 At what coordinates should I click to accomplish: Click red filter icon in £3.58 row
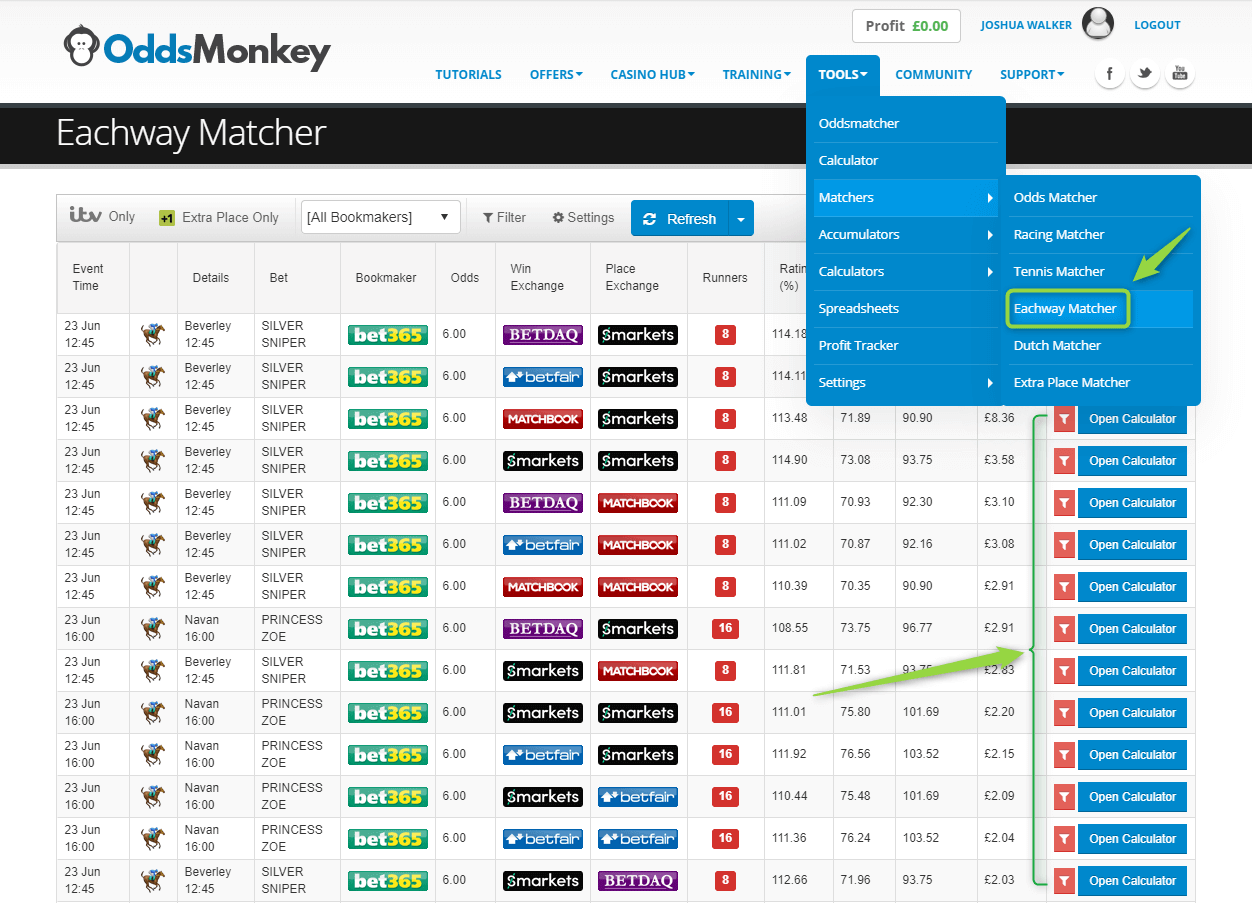point(1064,461)
